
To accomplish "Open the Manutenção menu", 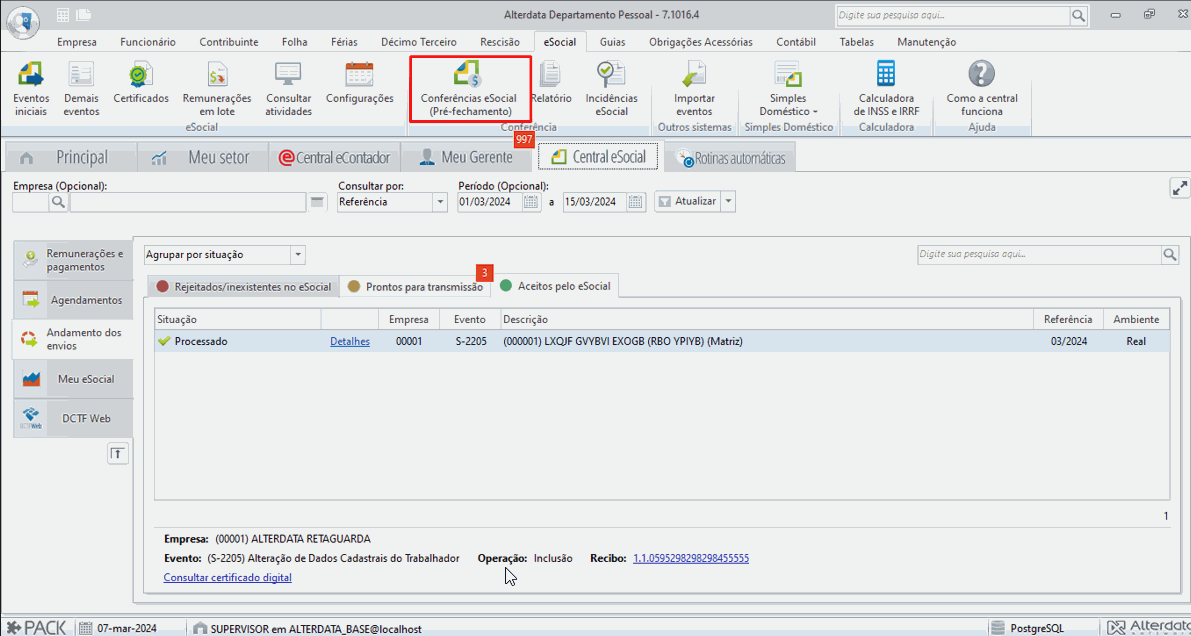I will pos(926,43).
